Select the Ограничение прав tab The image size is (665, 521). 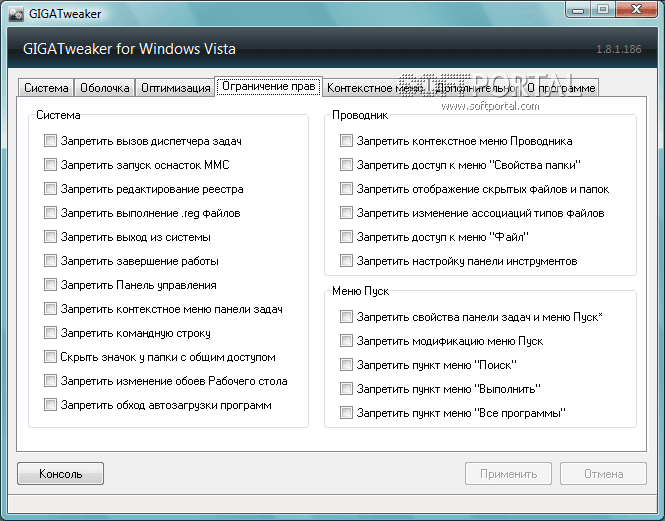pos(269,86)
